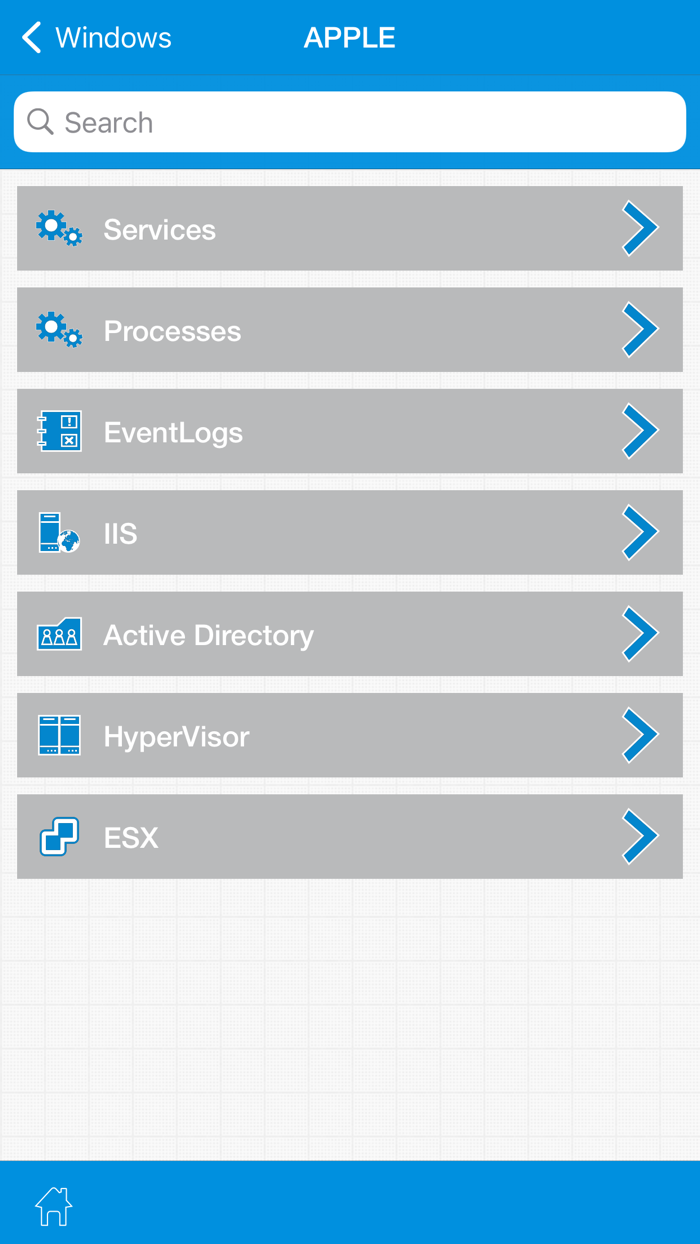Click the Active Directory users folder icon
The height and width of the screenshot is (1244, 700).
tap(58, 634)
